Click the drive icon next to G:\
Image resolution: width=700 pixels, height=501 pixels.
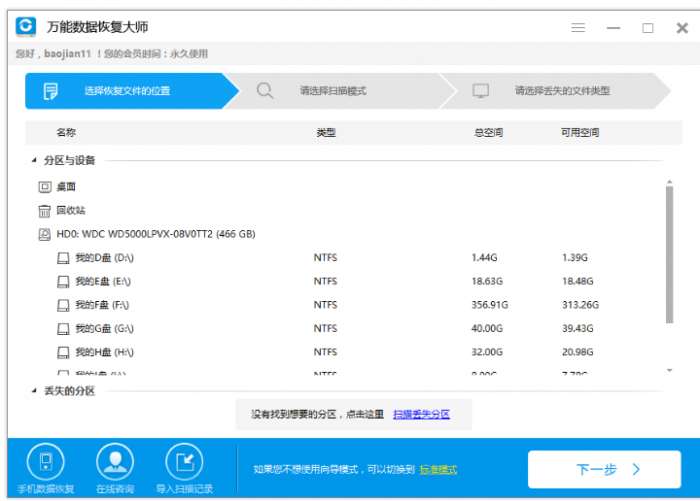[x=63, y=329]
